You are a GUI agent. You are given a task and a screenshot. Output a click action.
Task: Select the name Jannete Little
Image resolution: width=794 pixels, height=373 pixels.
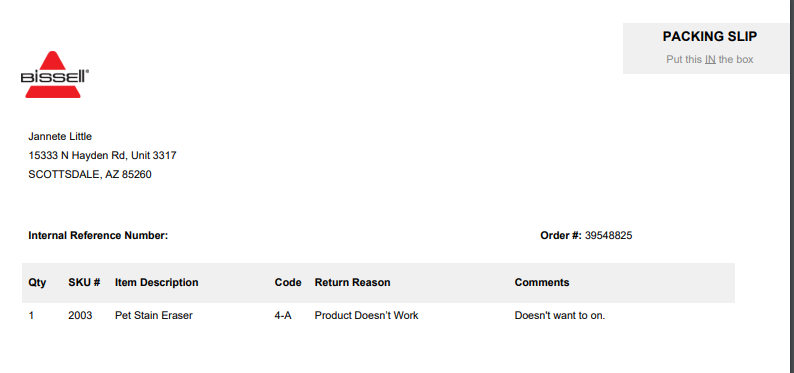coord(60,136)
